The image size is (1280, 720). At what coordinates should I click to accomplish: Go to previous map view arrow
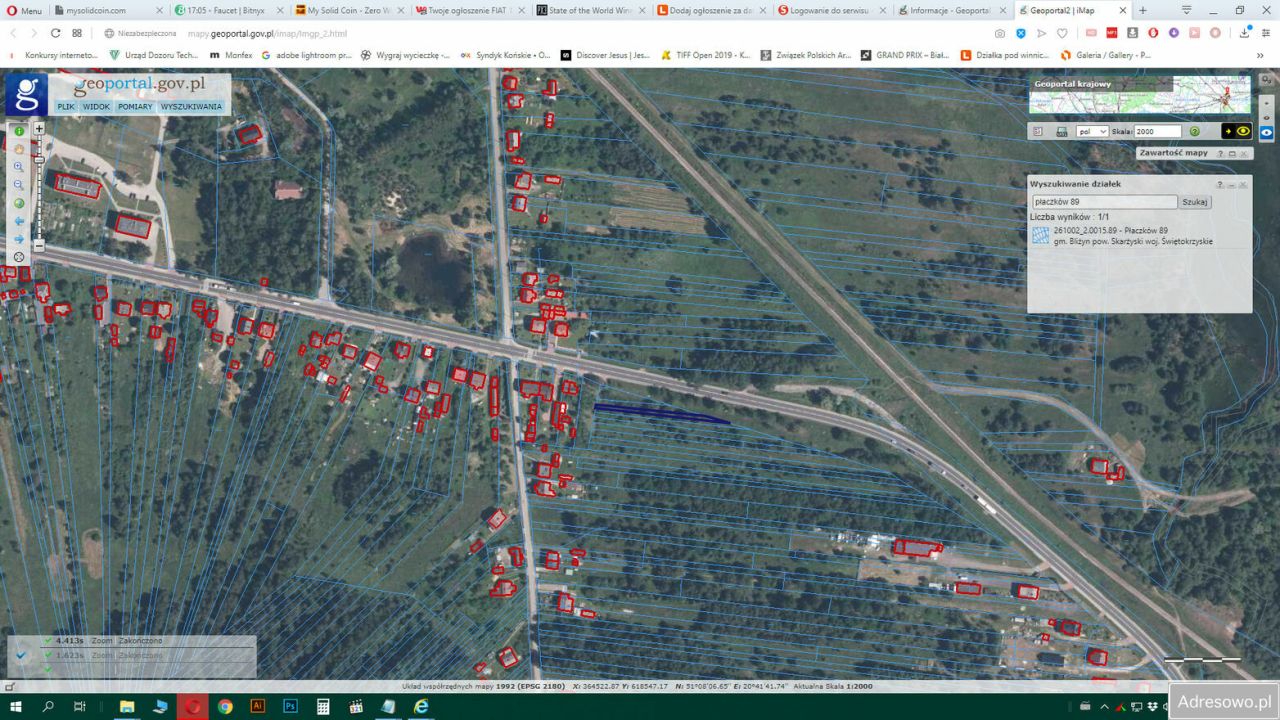point(19,221)
